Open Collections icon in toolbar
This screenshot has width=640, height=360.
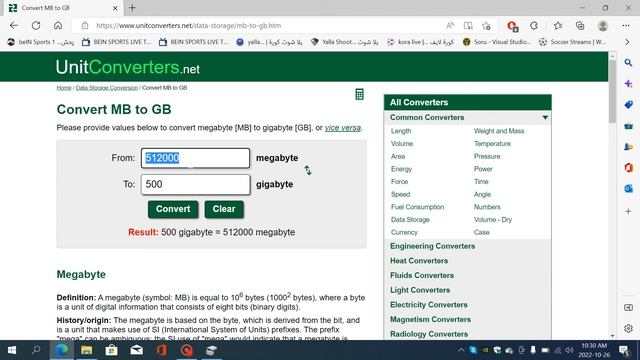point(580,26)
